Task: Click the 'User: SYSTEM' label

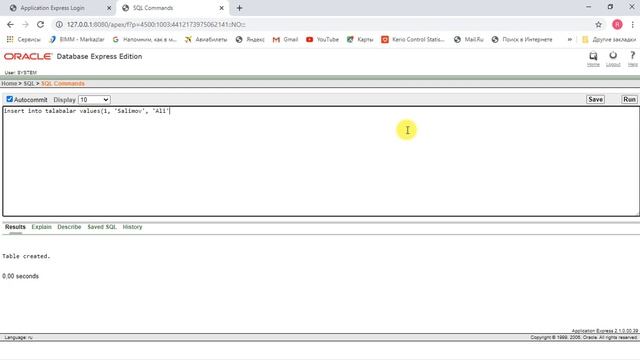Action: tap(20, 73)
